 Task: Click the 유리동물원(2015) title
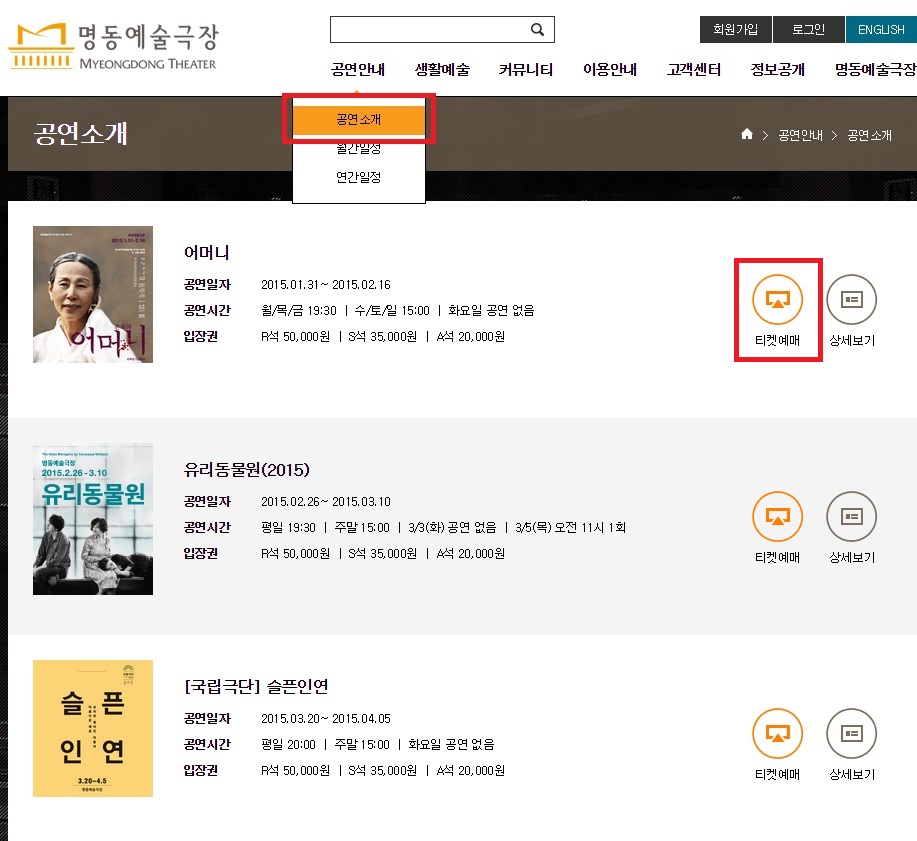246,470
